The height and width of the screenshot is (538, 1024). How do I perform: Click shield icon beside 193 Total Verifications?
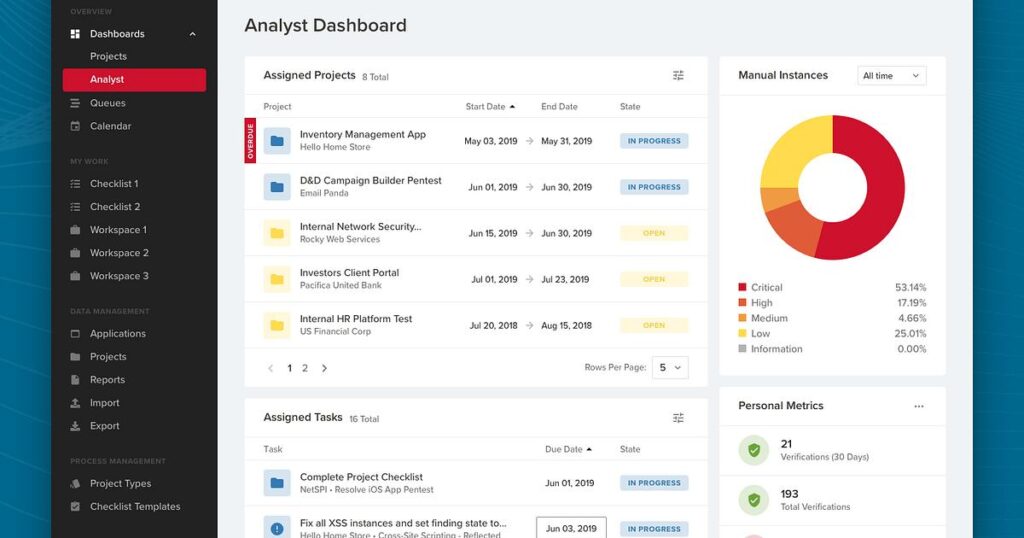coord(754,500)
